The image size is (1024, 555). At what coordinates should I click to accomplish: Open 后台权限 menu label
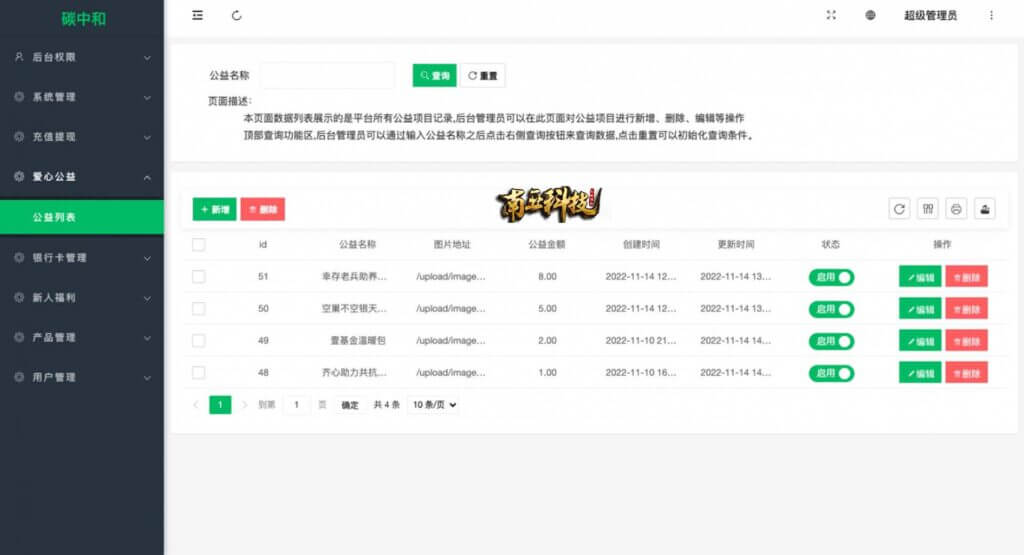[x=54, y=57]
